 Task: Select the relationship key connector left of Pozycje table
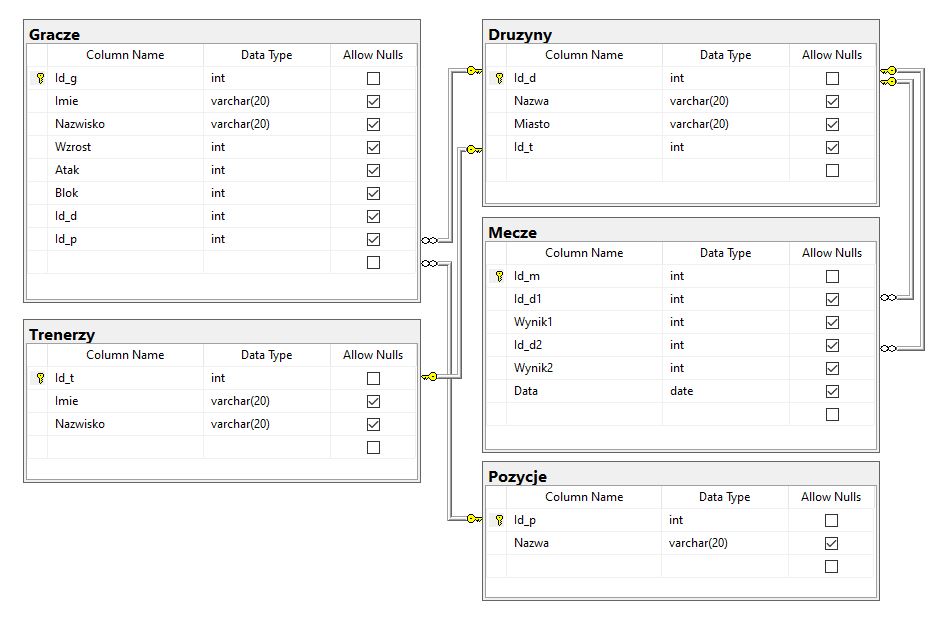pos(473,518)
